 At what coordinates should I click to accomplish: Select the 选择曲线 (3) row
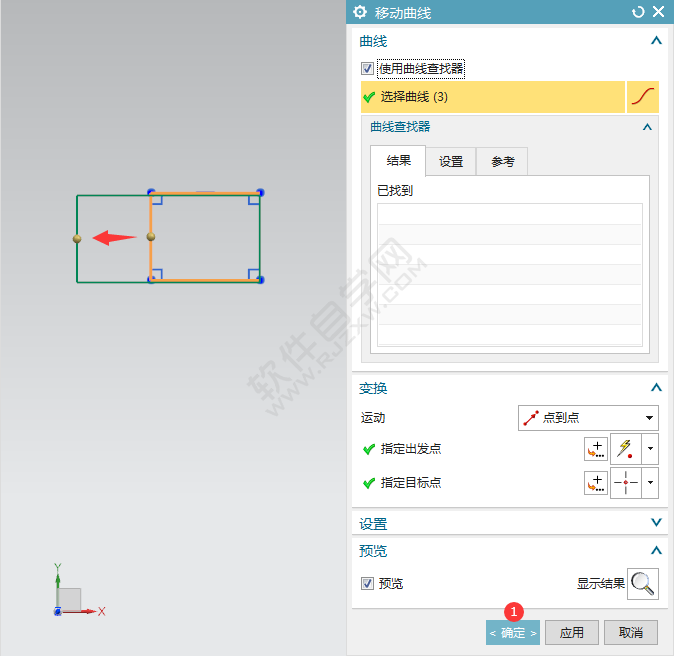point(493,97)
